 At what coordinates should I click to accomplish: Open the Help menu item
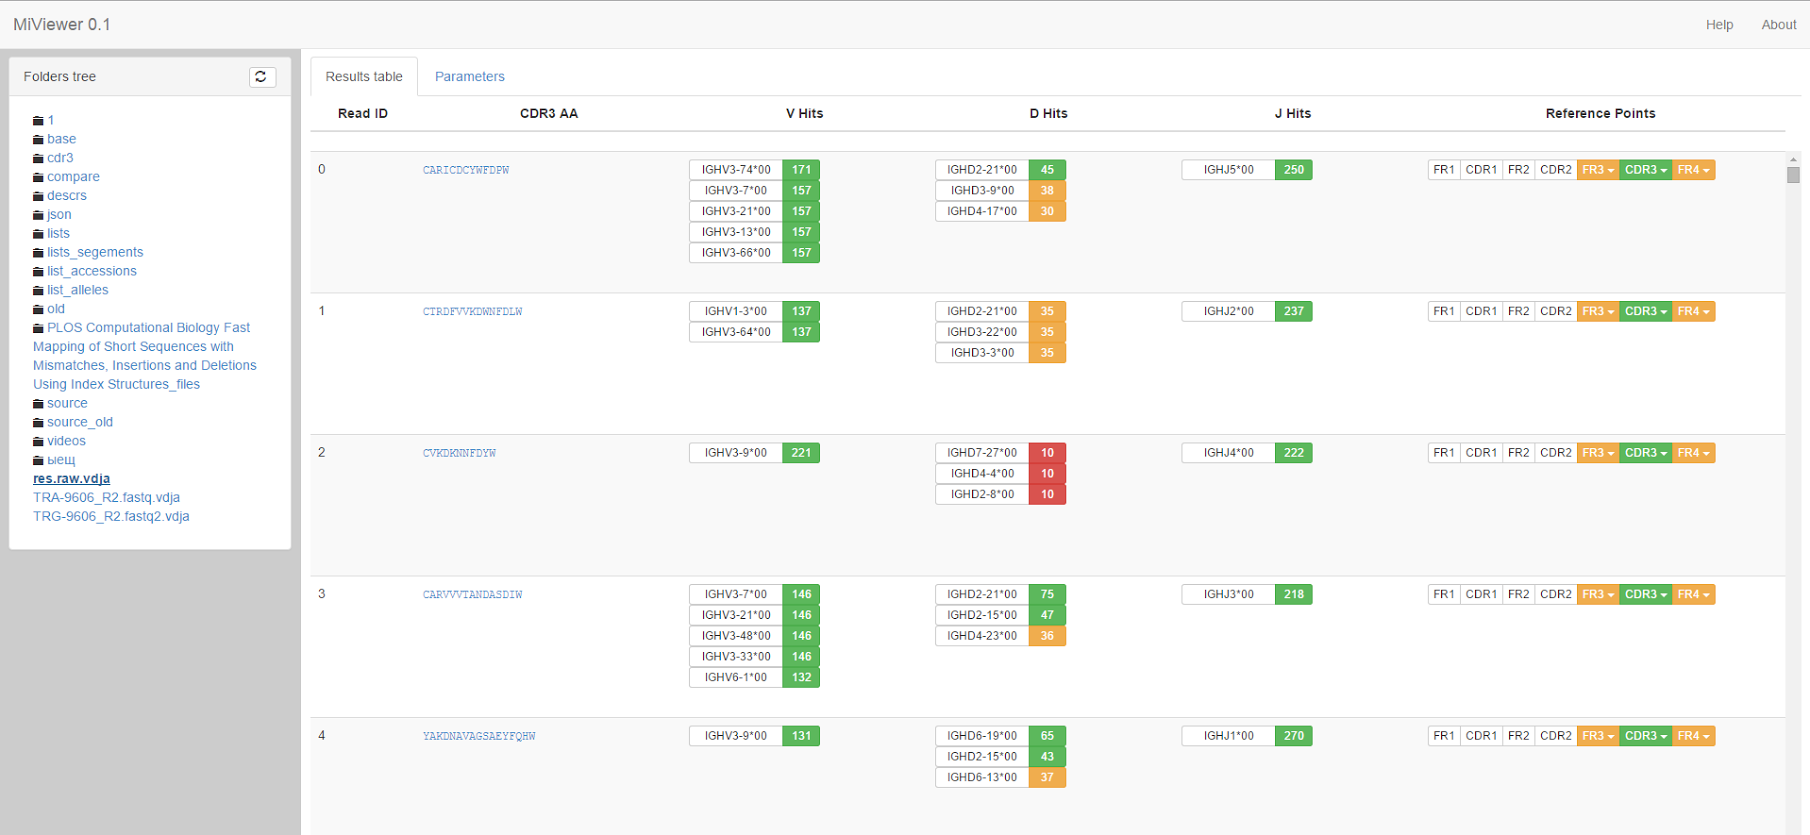[1719, 25]
